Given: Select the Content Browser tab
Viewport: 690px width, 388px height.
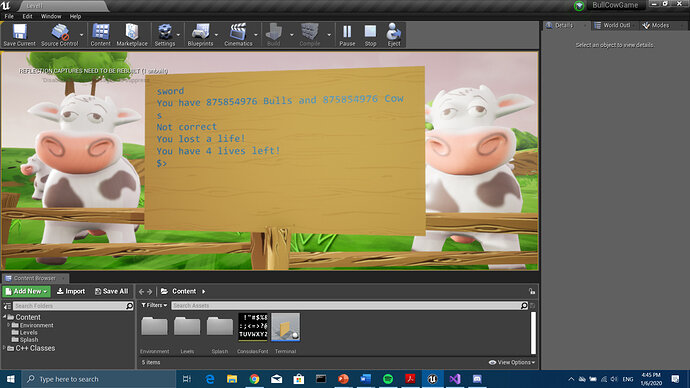Looking at the screenshot, I should point(34,278).
